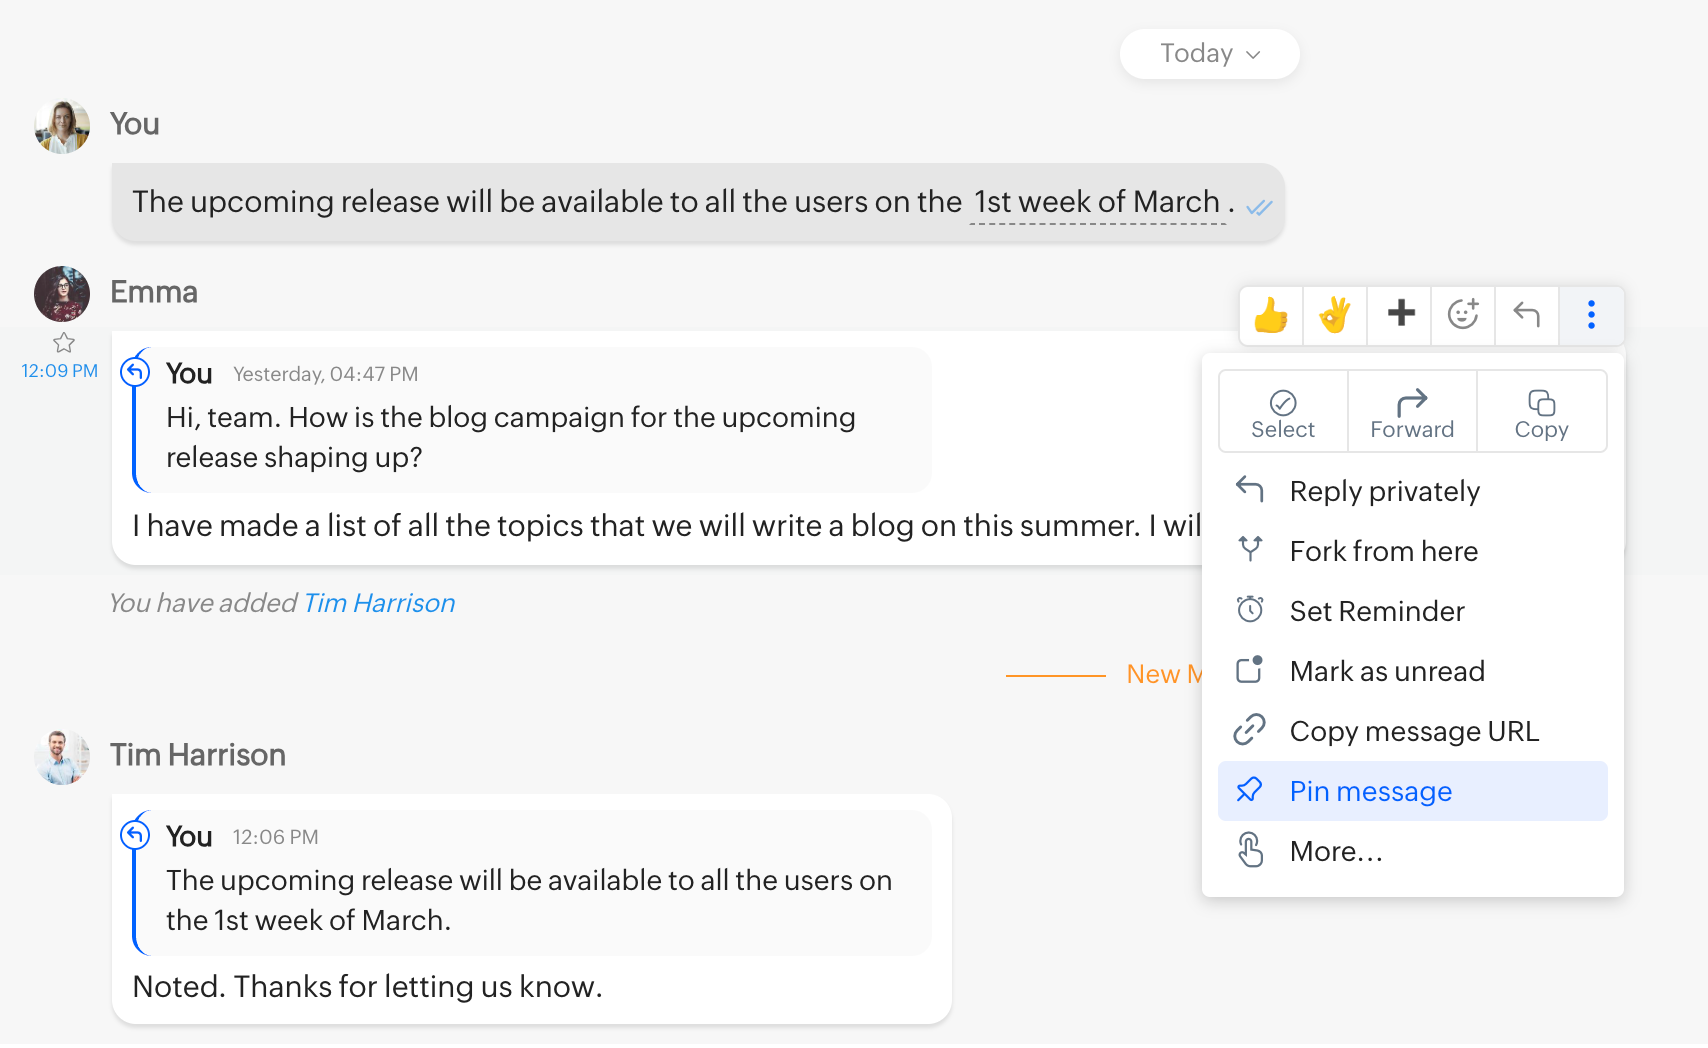Screen dimensions: 1708x1048
Task: Pin message from the context menu
Action: point(1370,791)
